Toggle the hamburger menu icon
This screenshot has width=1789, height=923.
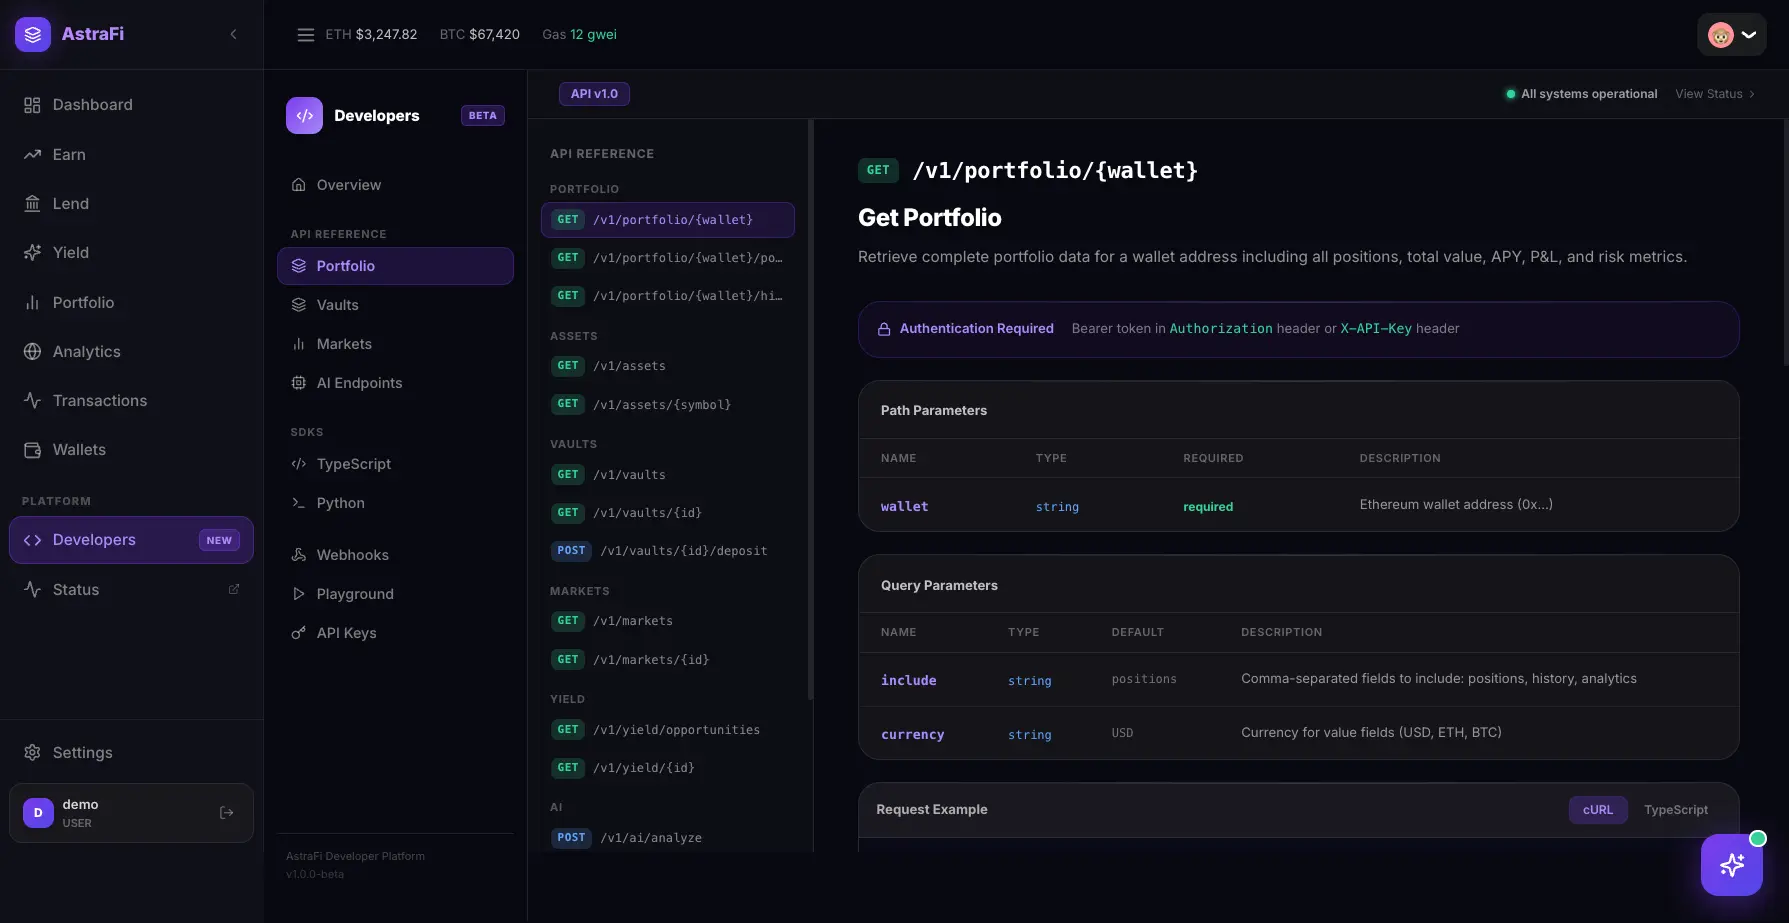(306, 35)
